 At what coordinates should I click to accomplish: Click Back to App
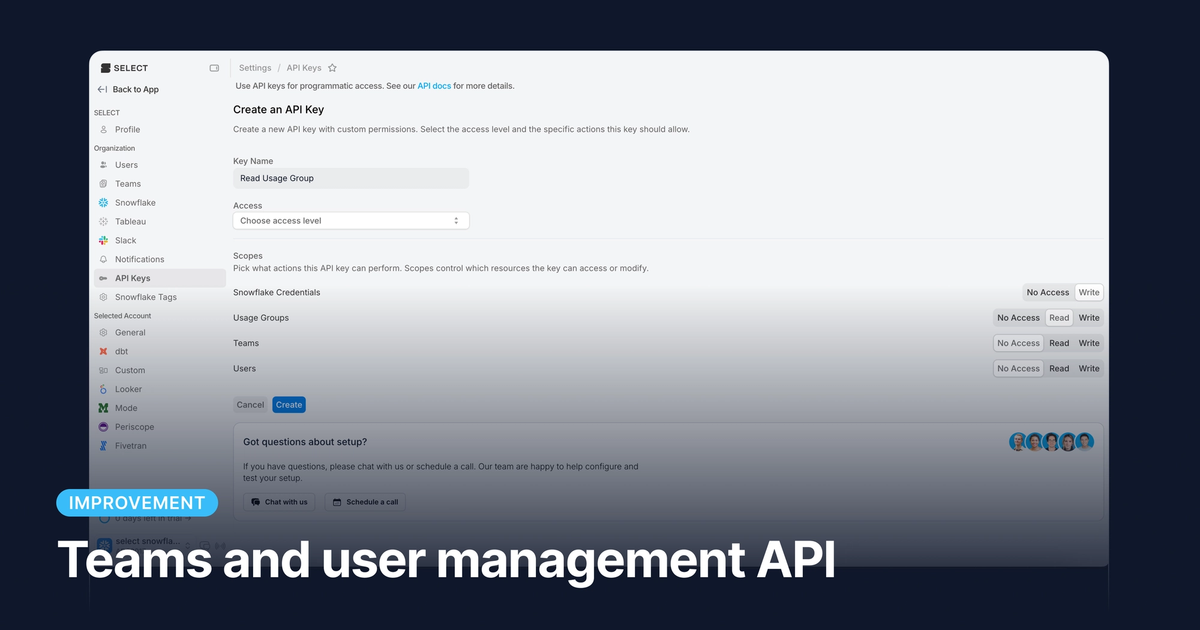(x=128, y=89)
